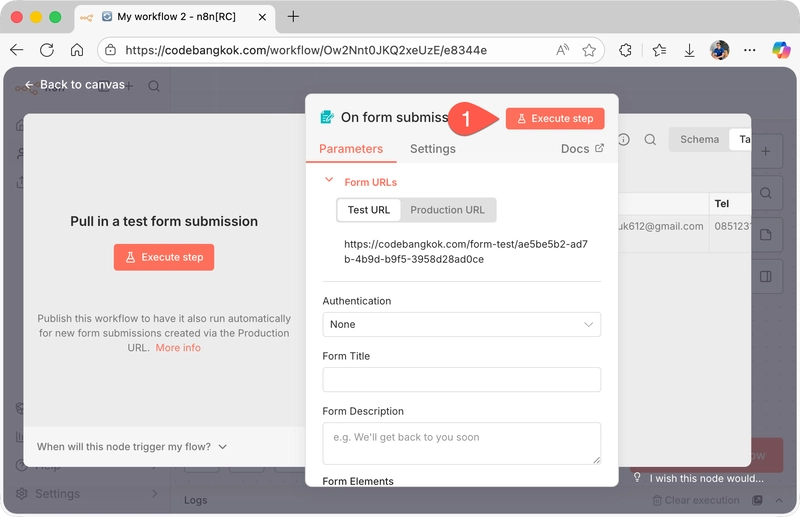Select the Test URL toggle option
Viewport: 800px width, 517px height.
369,210
